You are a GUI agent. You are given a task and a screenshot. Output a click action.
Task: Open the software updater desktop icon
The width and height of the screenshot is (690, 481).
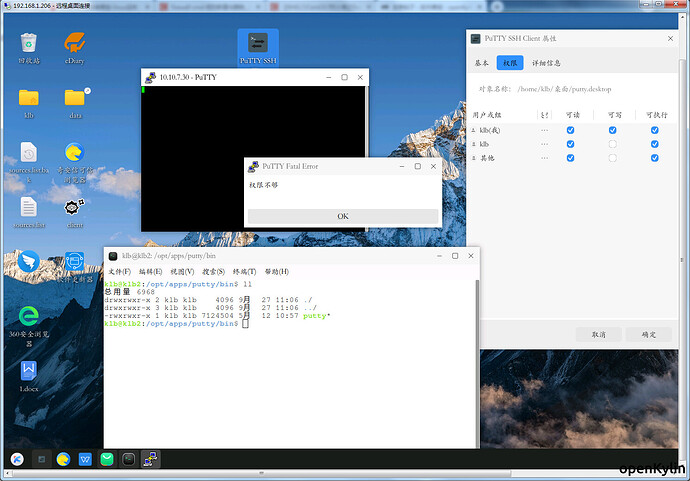(74, 261)
